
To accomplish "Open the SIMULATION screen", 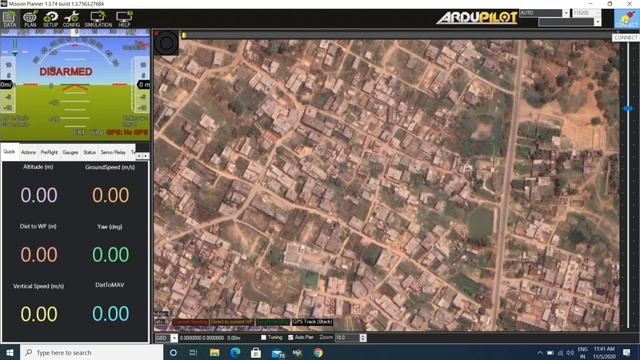I will click(x=98, y=19).
